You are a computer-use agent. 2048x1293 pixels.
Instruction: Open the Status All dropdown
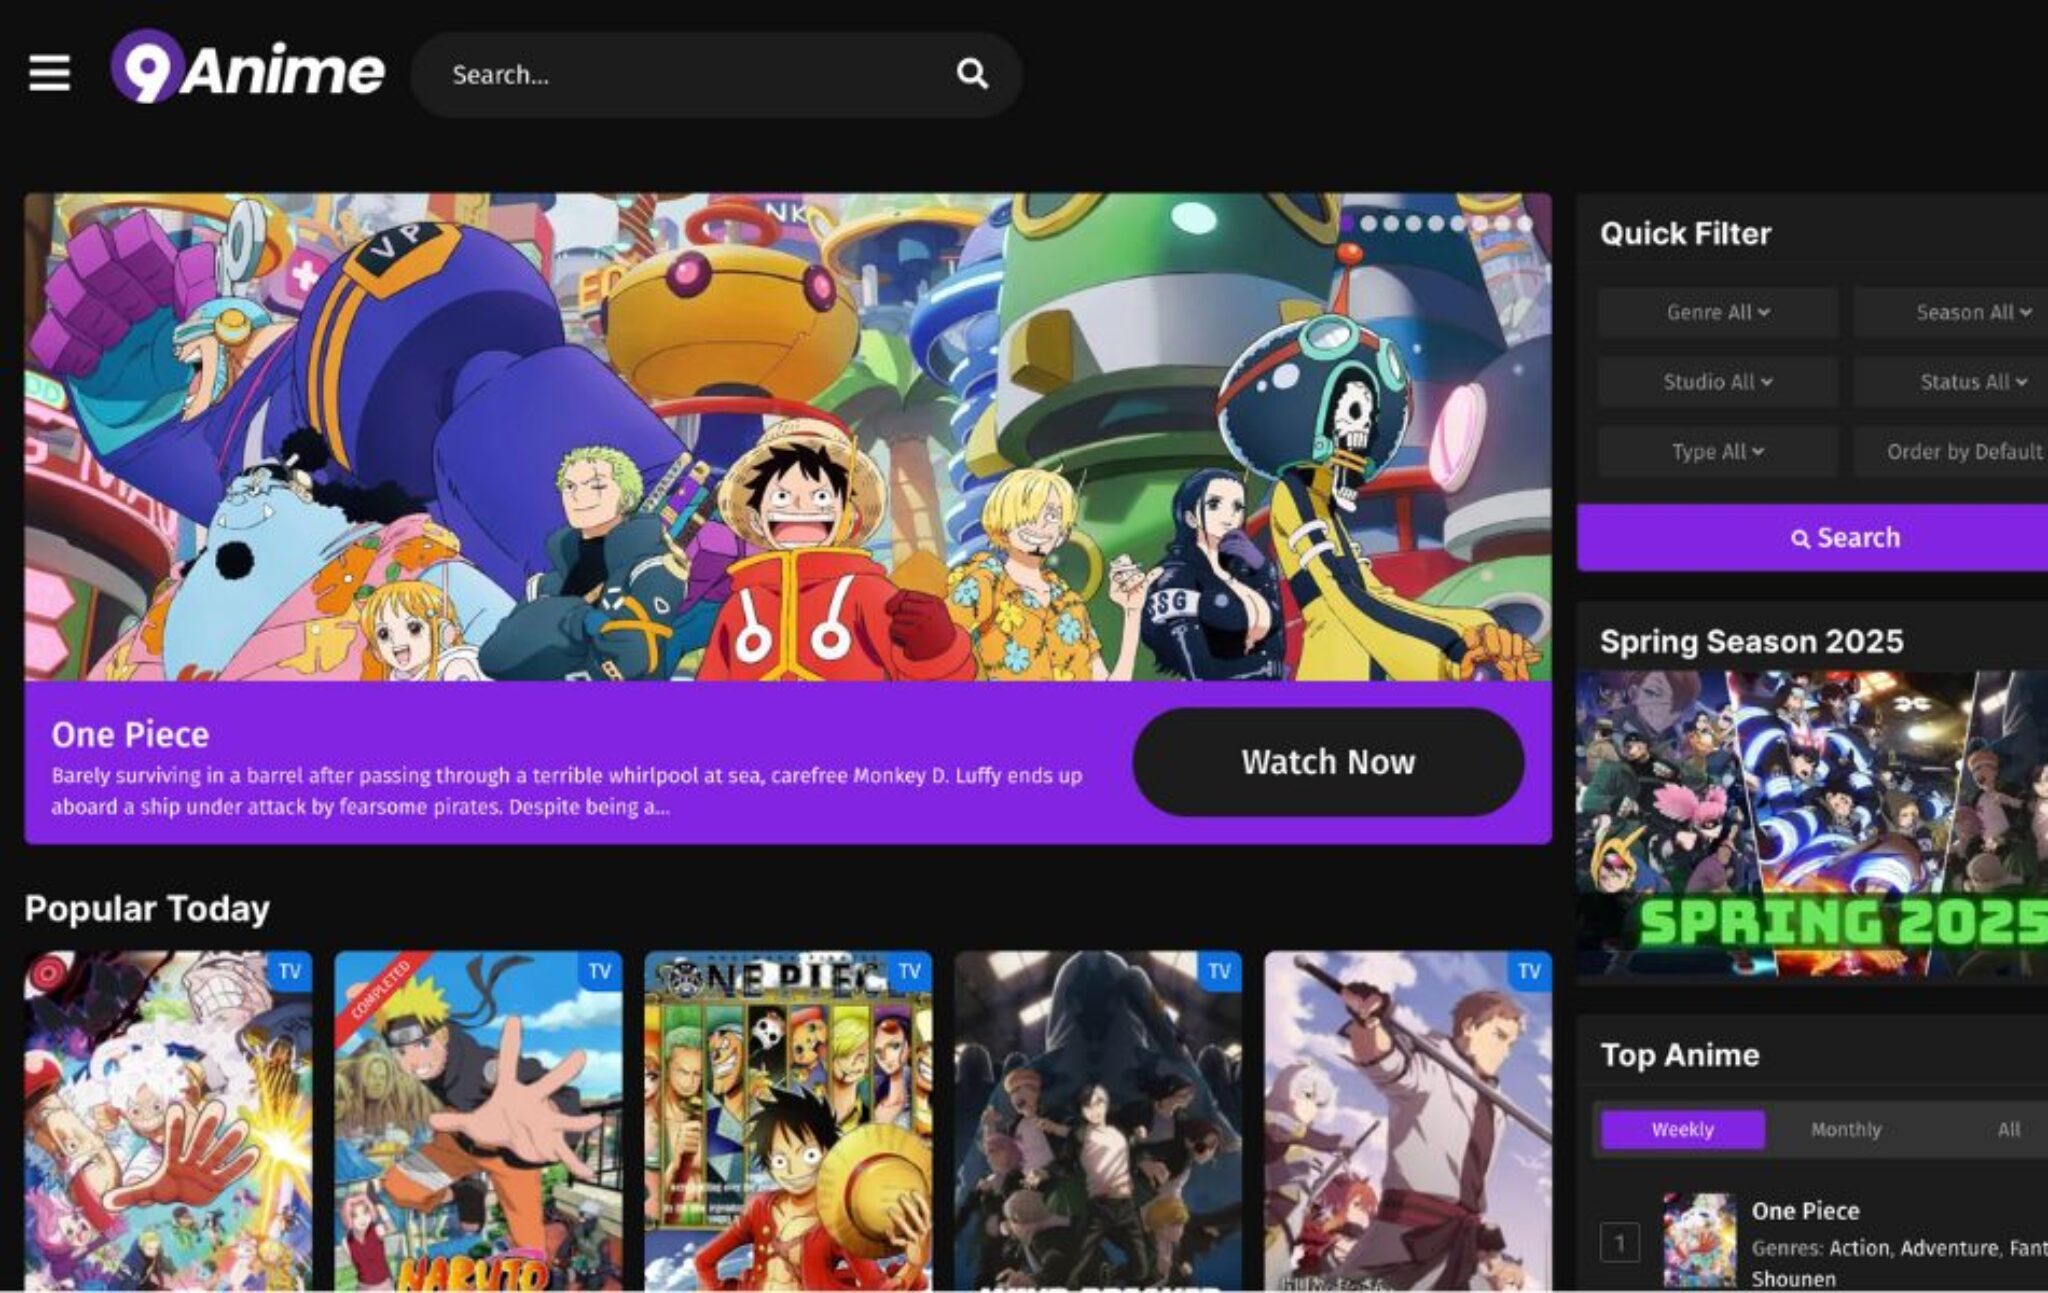click(x=1970, y=382)
